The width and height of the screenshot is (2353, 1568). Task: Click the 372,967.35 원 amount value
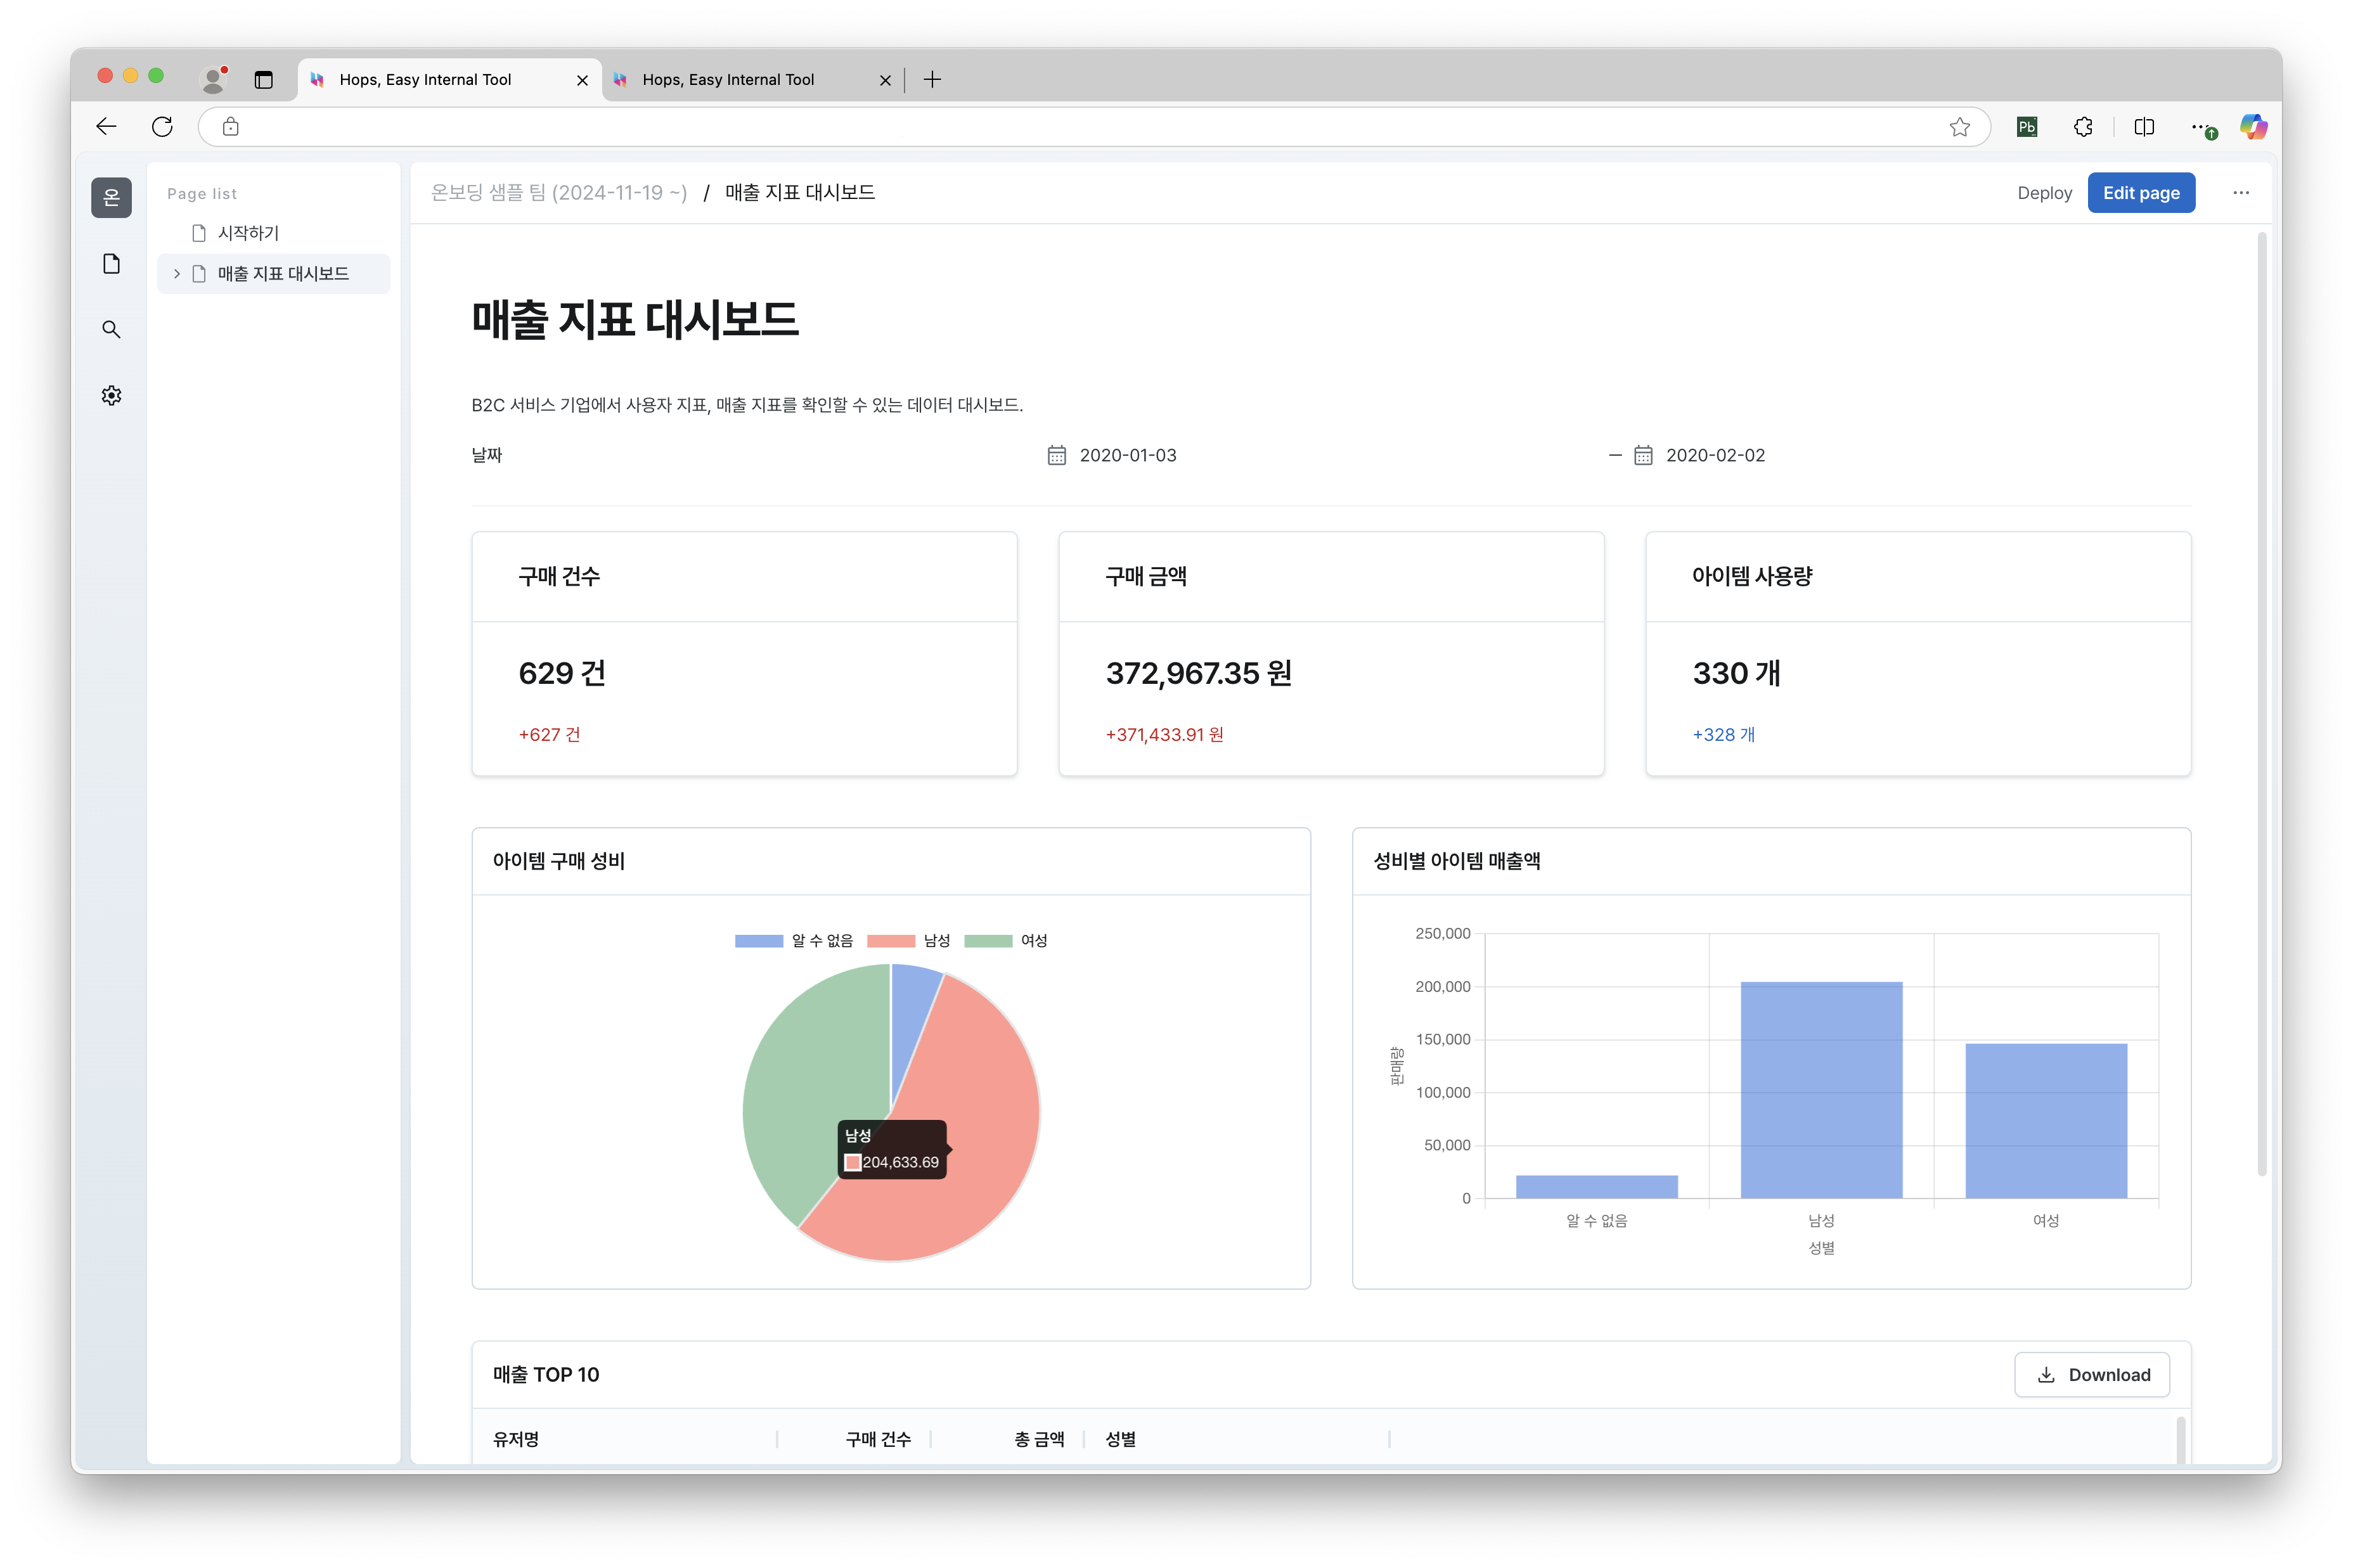[1198, 673]
